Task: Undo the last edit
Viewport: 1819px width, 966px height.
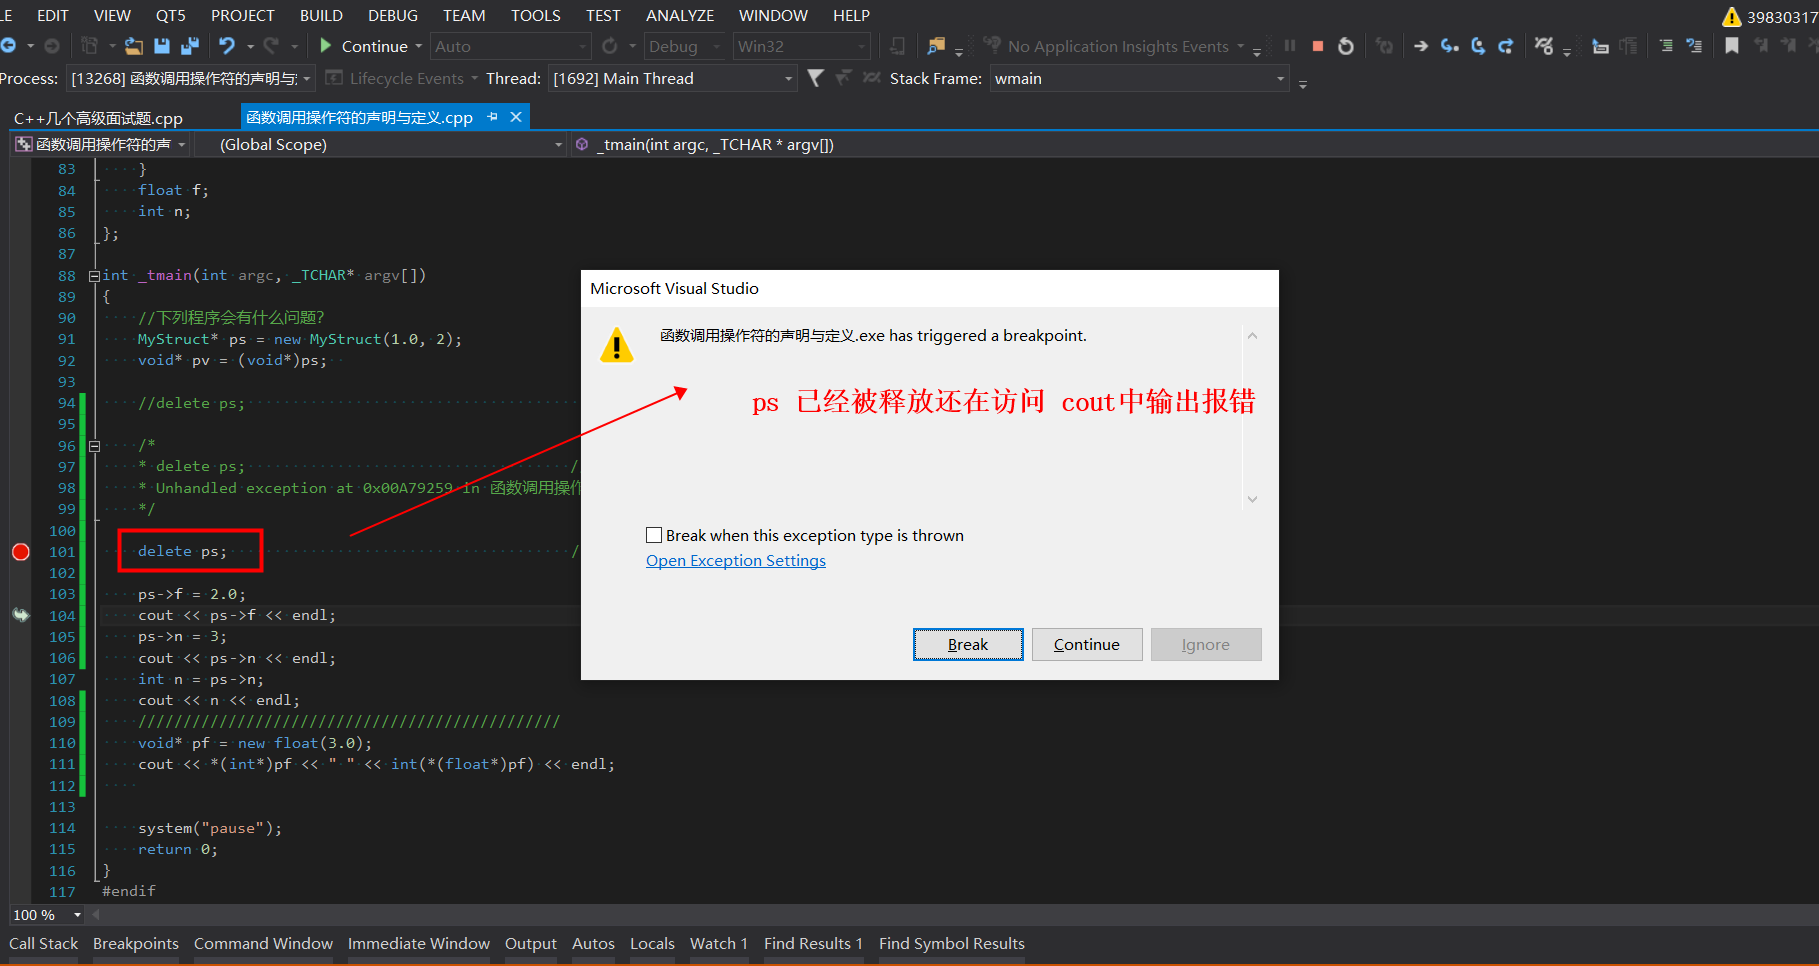Action: click(227, 46)
